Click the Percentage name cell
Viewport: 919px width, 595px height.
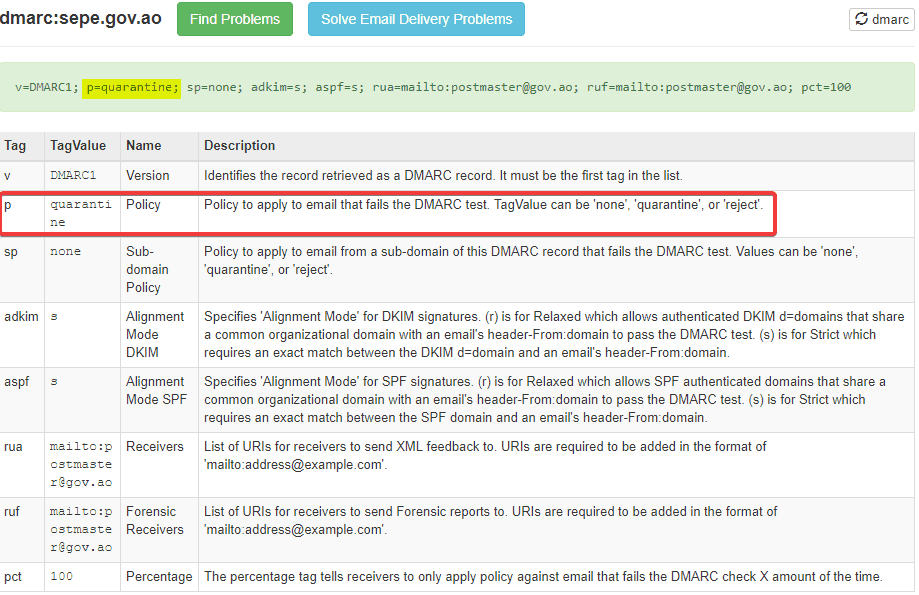(159, 577)
